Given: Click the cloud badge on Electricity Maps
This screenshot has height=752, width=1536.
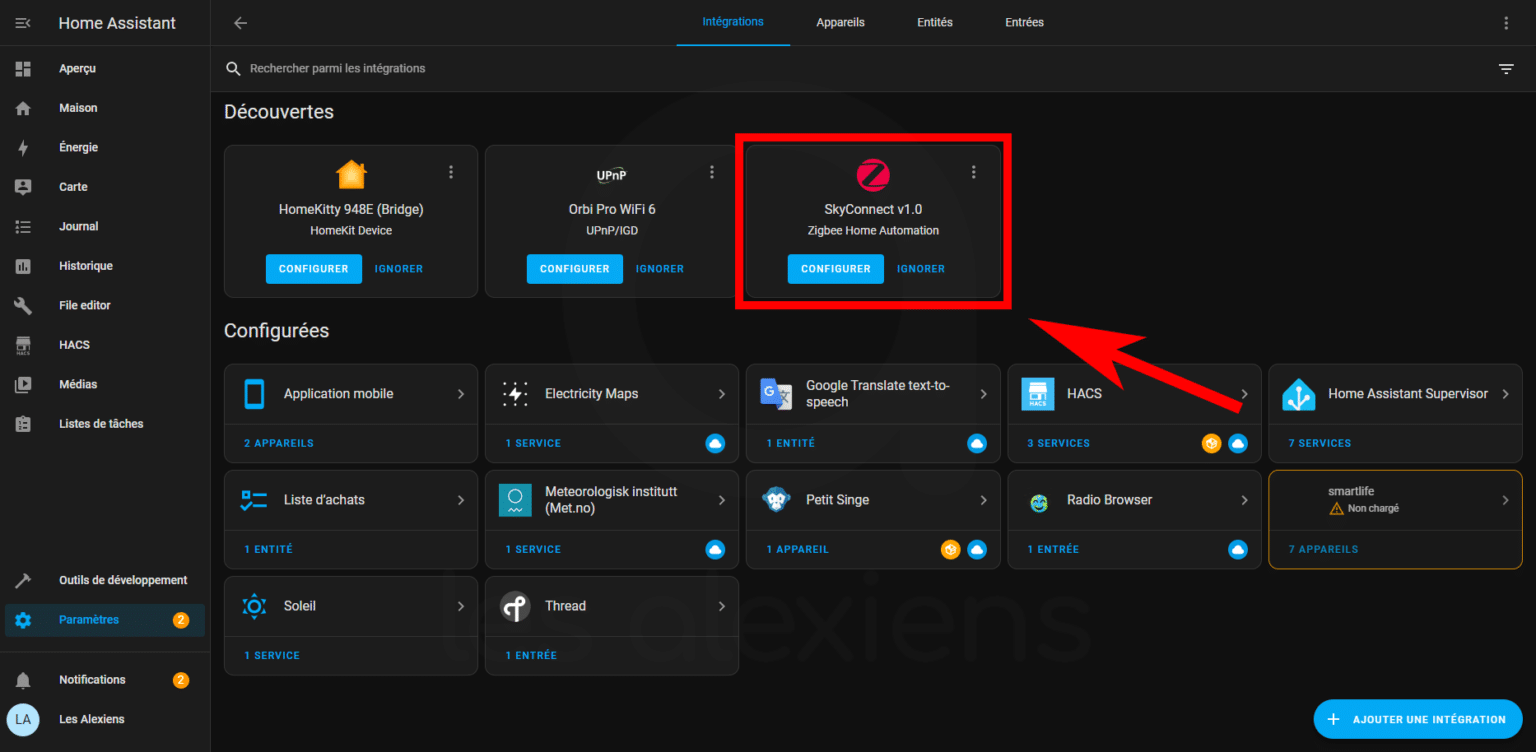Looking at the screenshot, I should click(x=715, y=443).
